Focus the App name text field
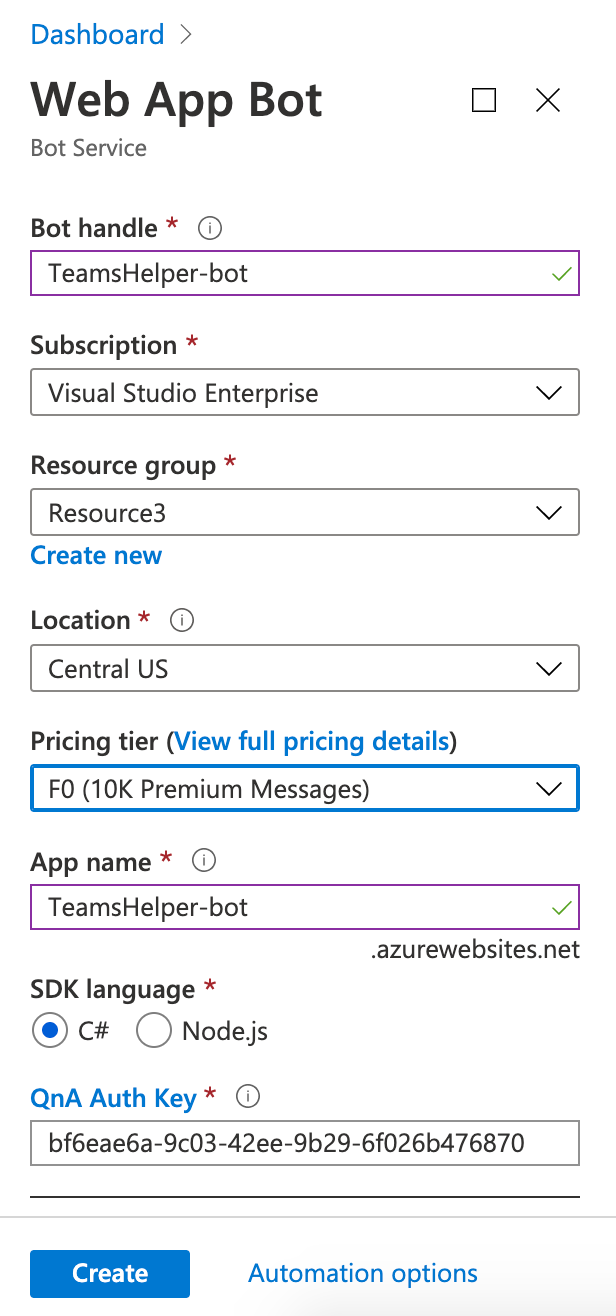Image resolution: width=616 pixels, height=1316 pixels. pyautogui.click(x=305, y=907)
